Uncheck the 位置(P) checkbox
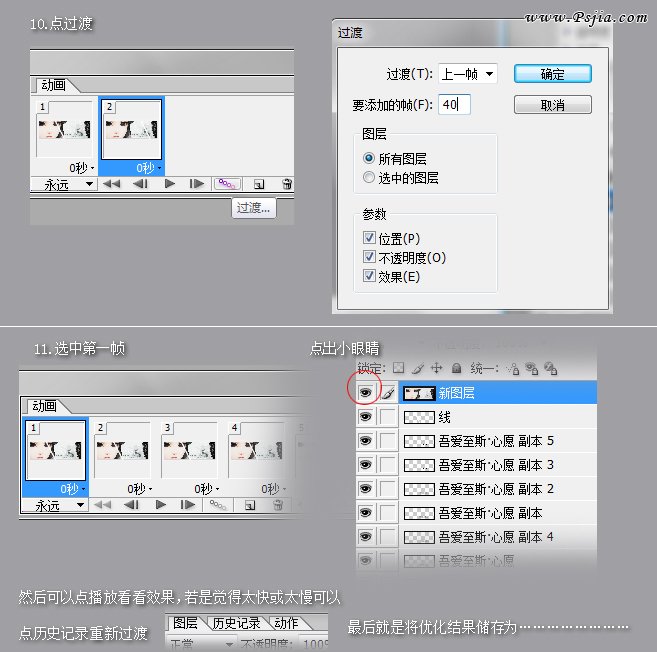 point(369,238)
